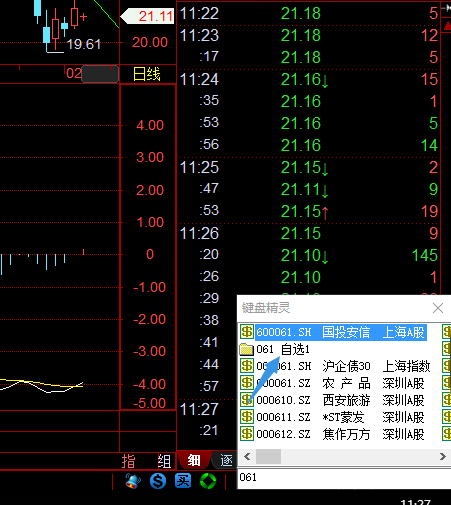Viewport: 451px width, 505px height.
Task: Choose 沪企债30 上海指数 entry
Action: click(x=335, y=366)
